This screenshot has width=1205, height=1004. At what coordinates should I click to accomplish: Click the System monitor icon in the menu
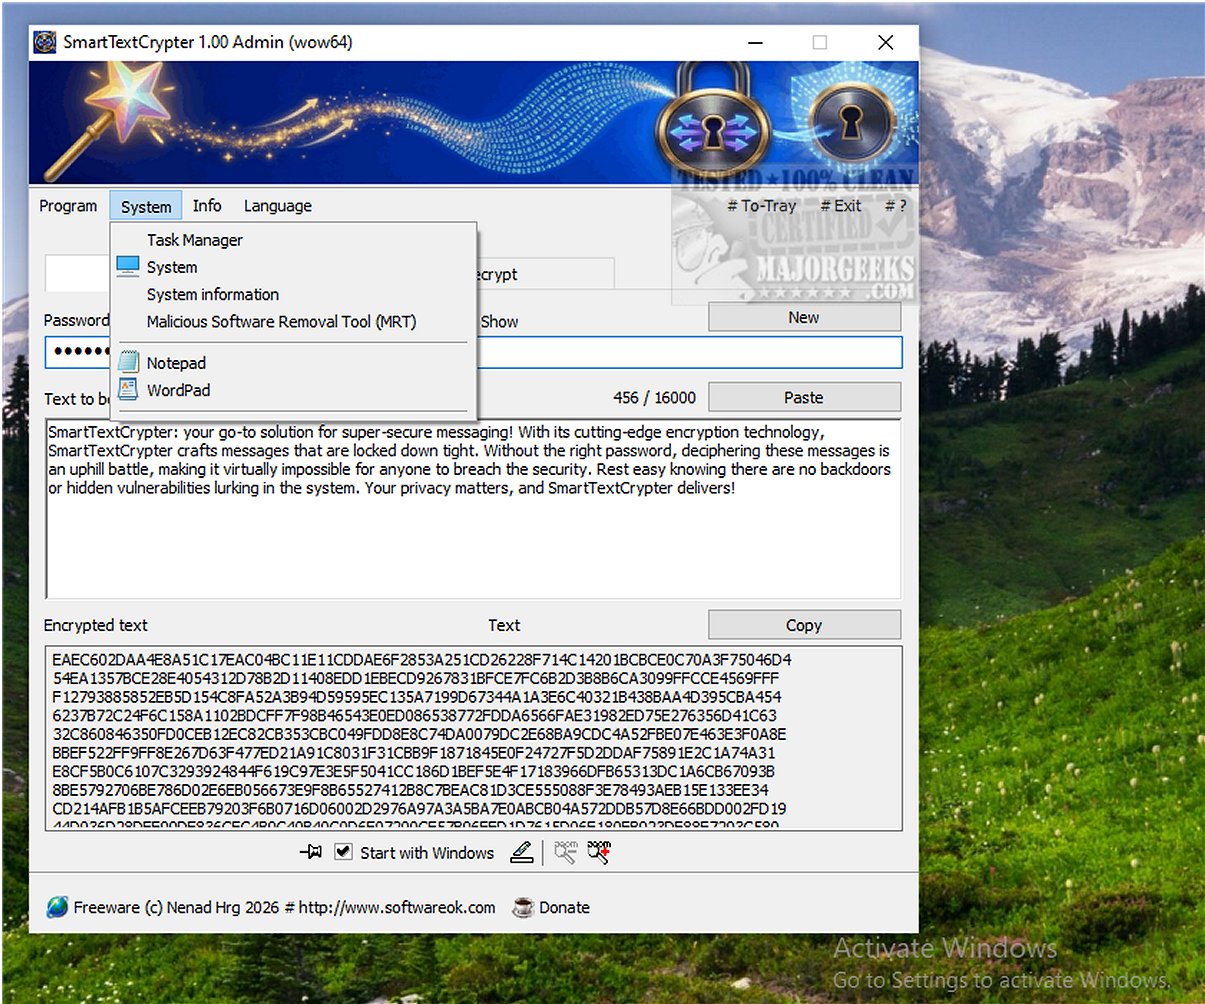tap(128, 267)
